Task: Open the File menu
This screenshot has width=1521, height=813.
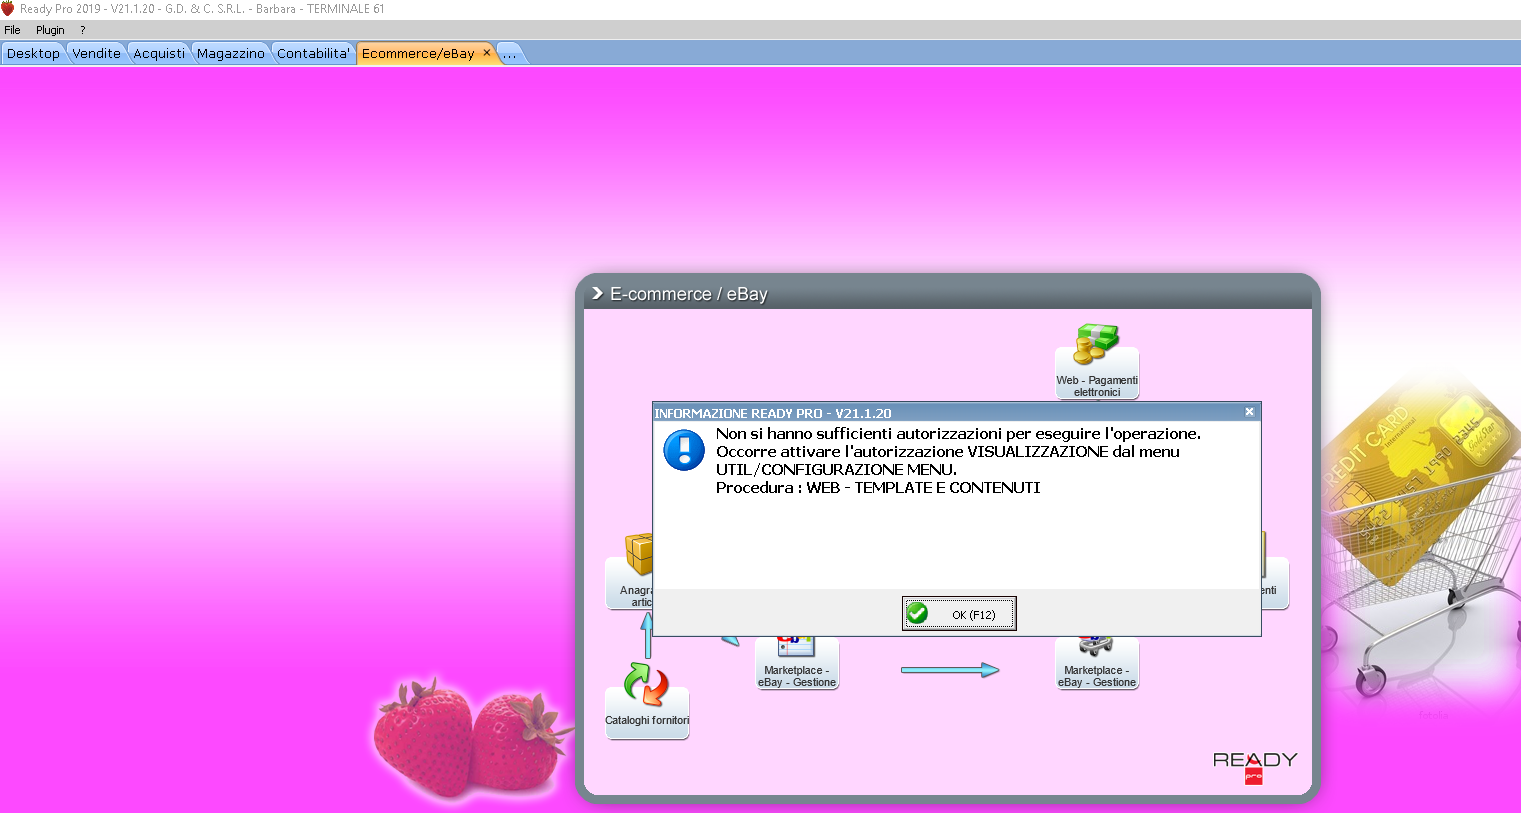Action: 12,30
